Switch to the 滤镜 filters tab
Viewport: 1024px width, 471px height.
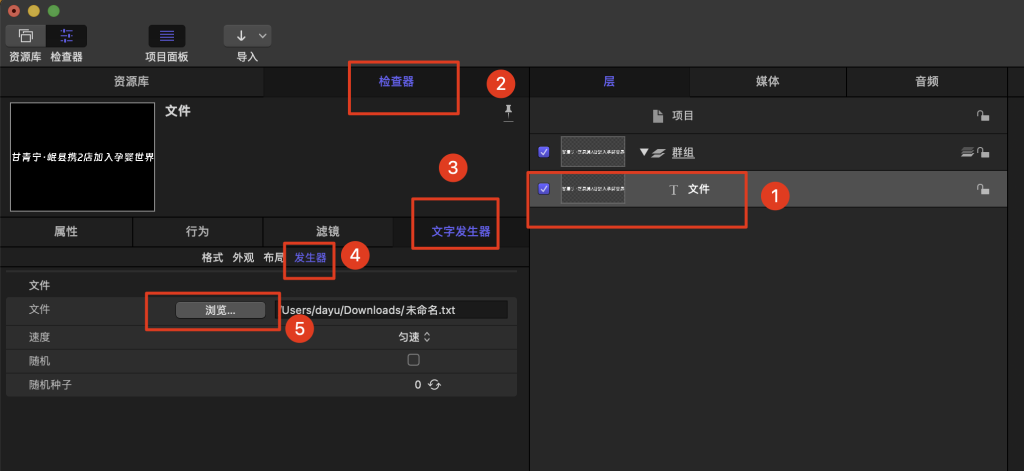coord(327,232)
